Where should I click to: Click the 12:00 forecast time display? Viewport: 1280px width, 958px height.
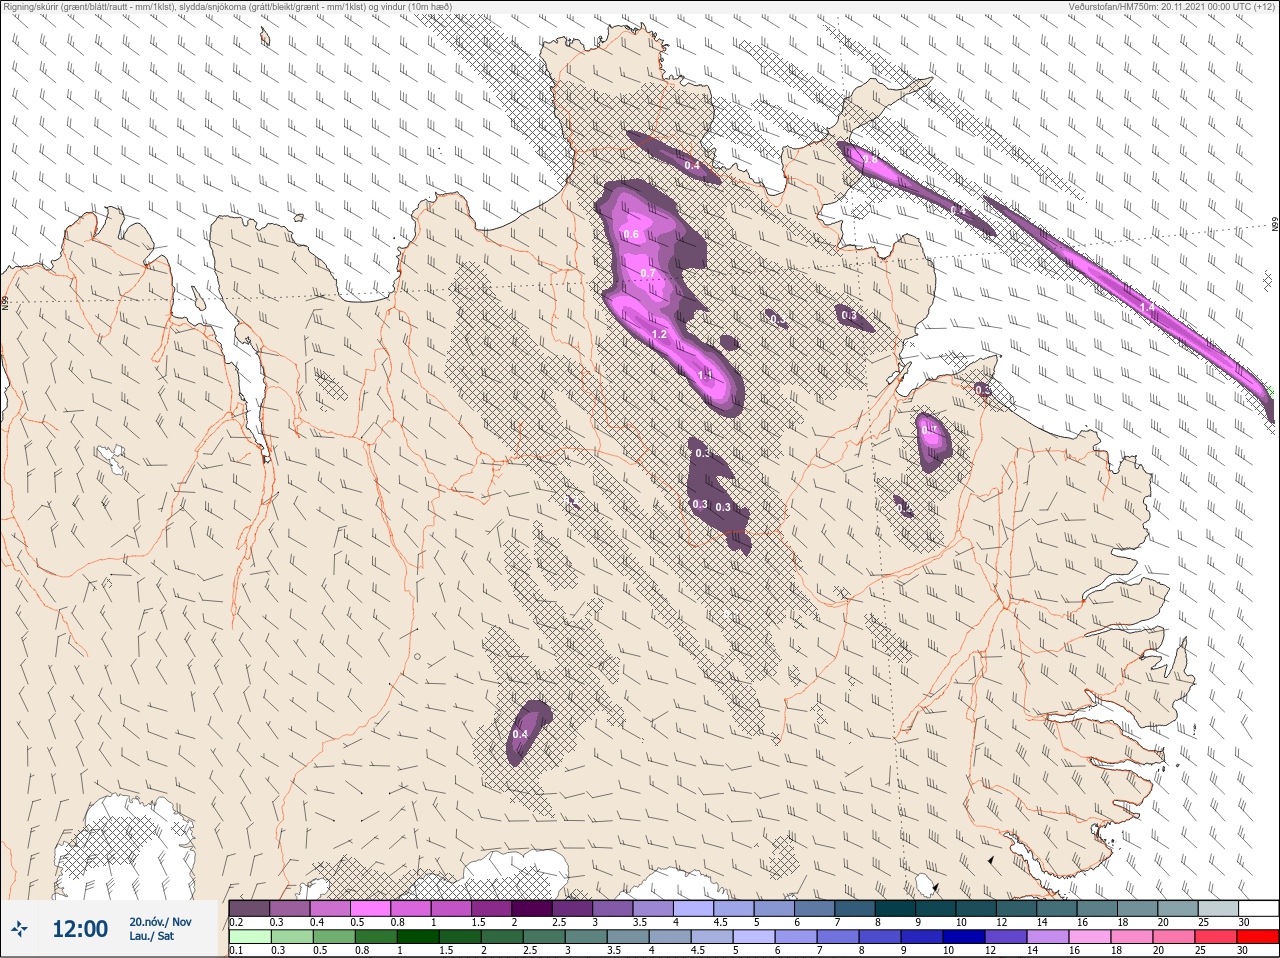[80, 929]
